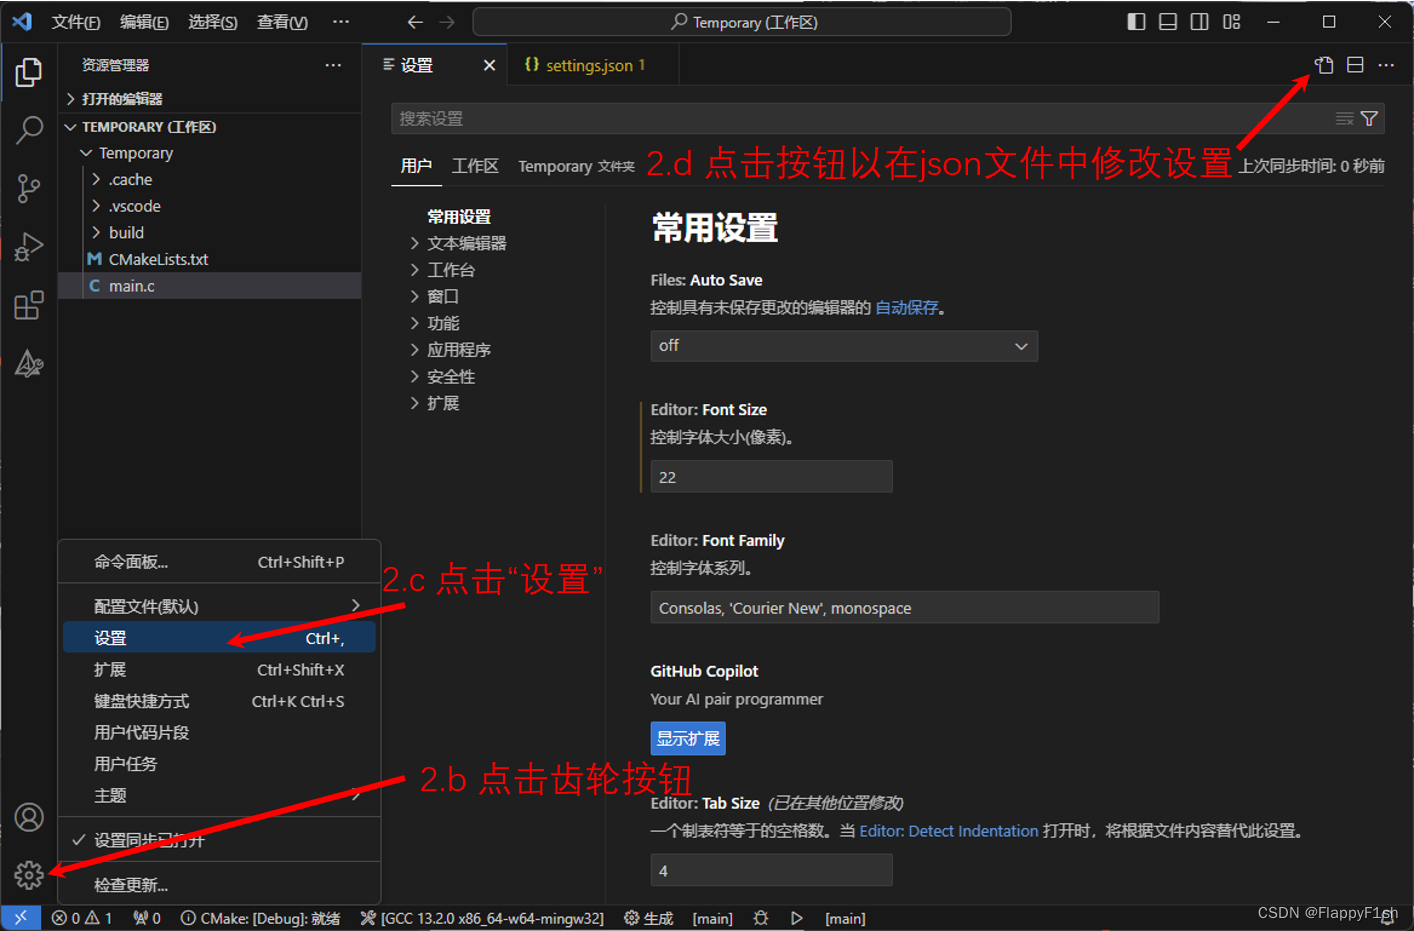The width and height of the screenshot is (1414, 931).
Task: Open the Extensions view icon
Action: click(x=29, y=305)
